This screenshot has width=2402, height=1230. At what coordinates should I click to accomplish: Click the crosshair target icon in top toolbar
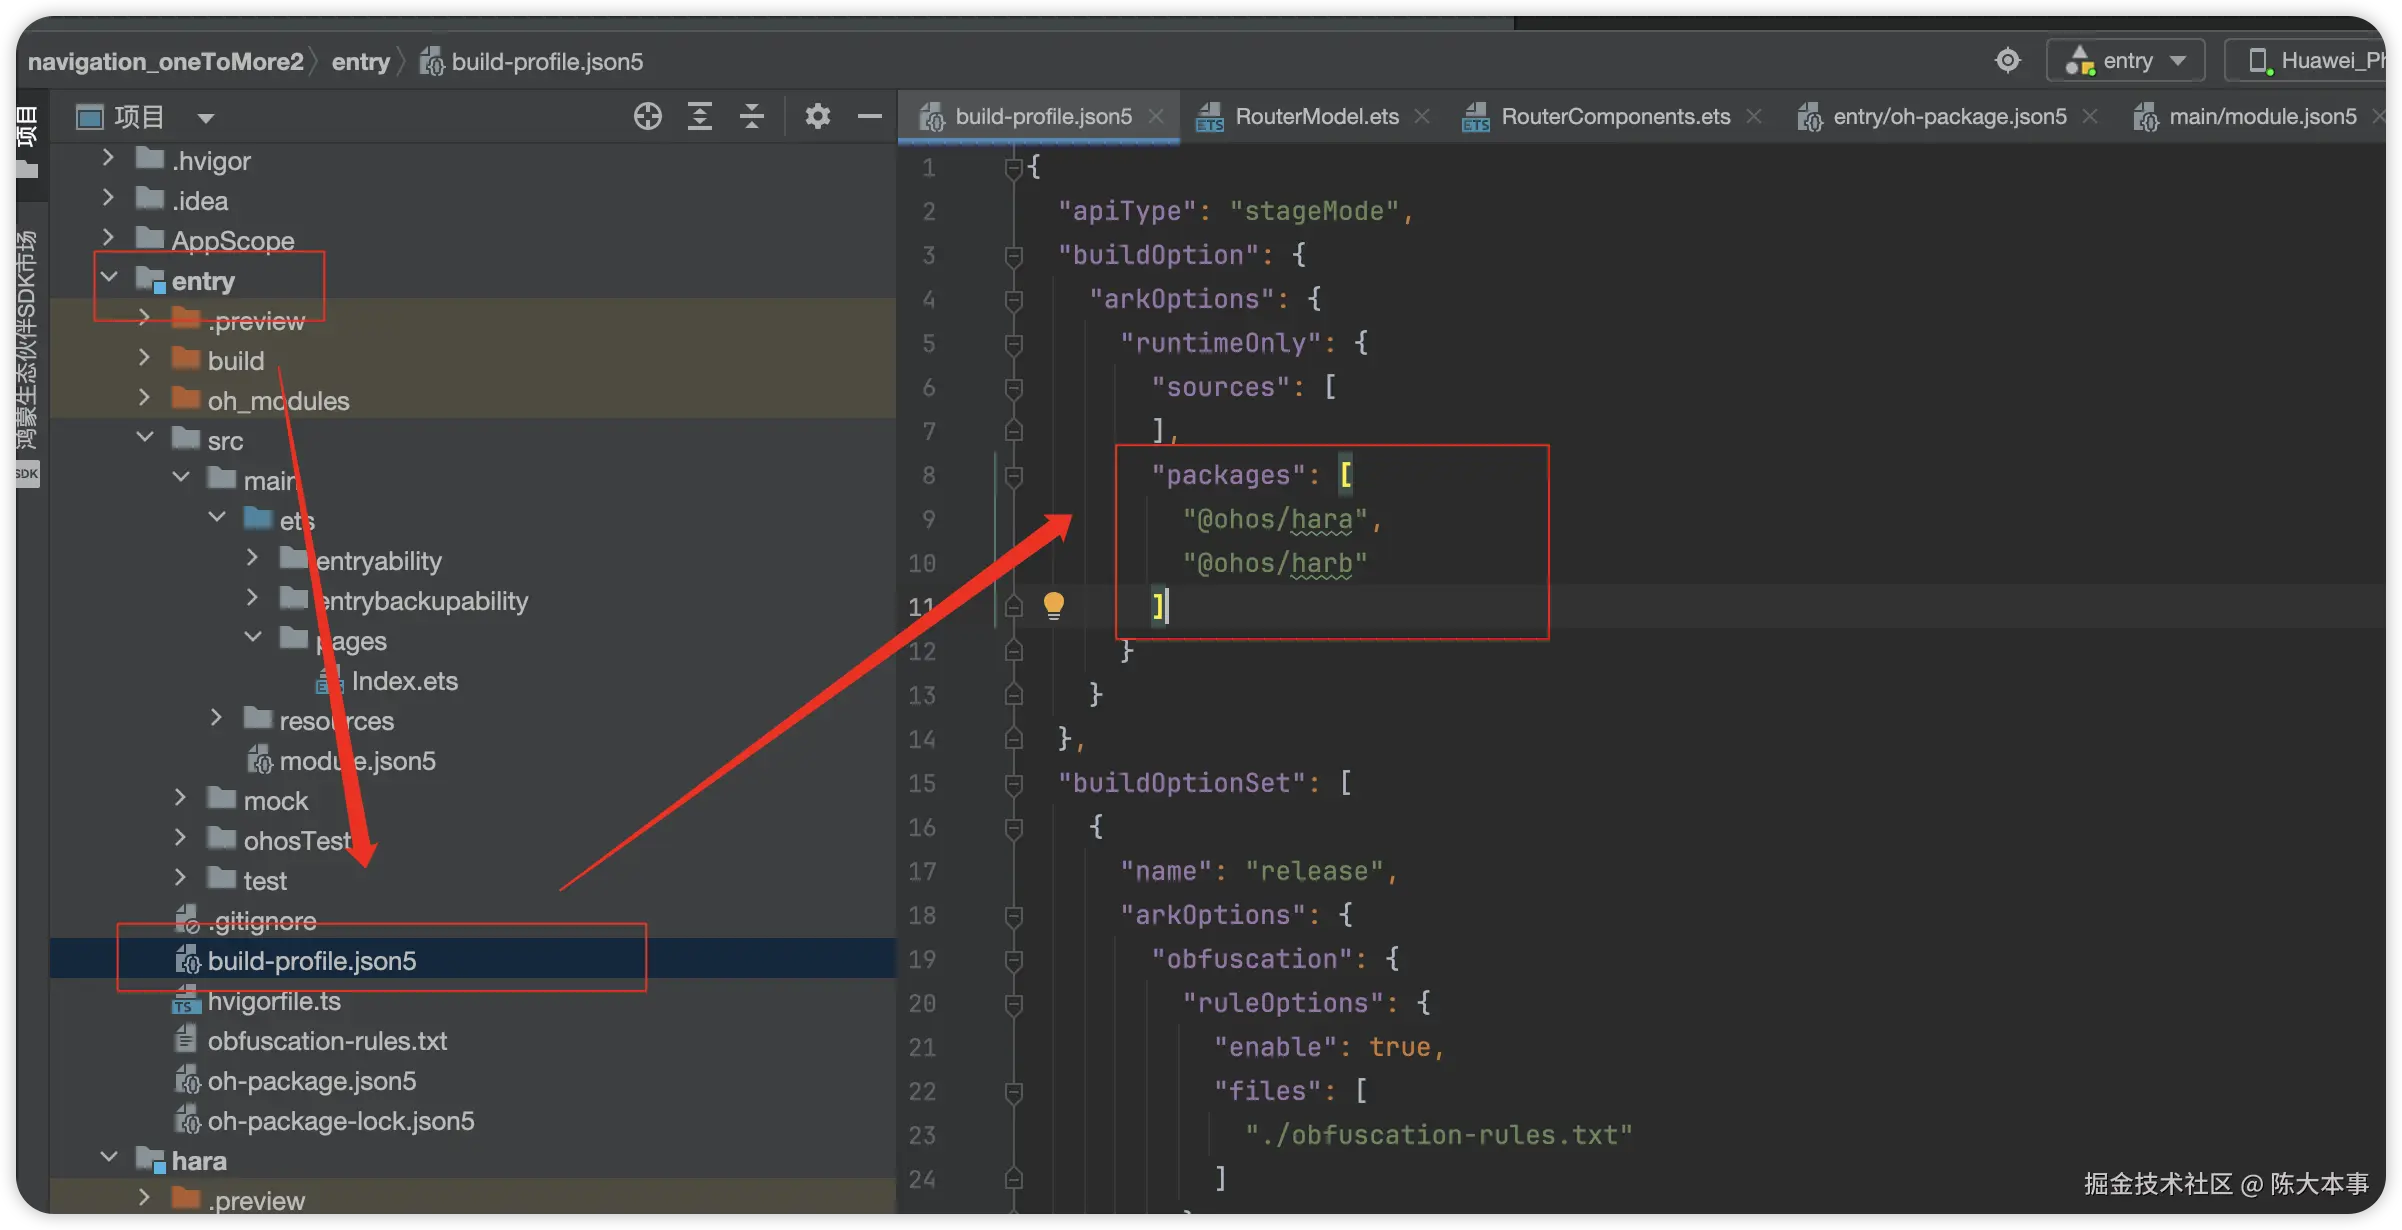click(x=2007, y=61)
